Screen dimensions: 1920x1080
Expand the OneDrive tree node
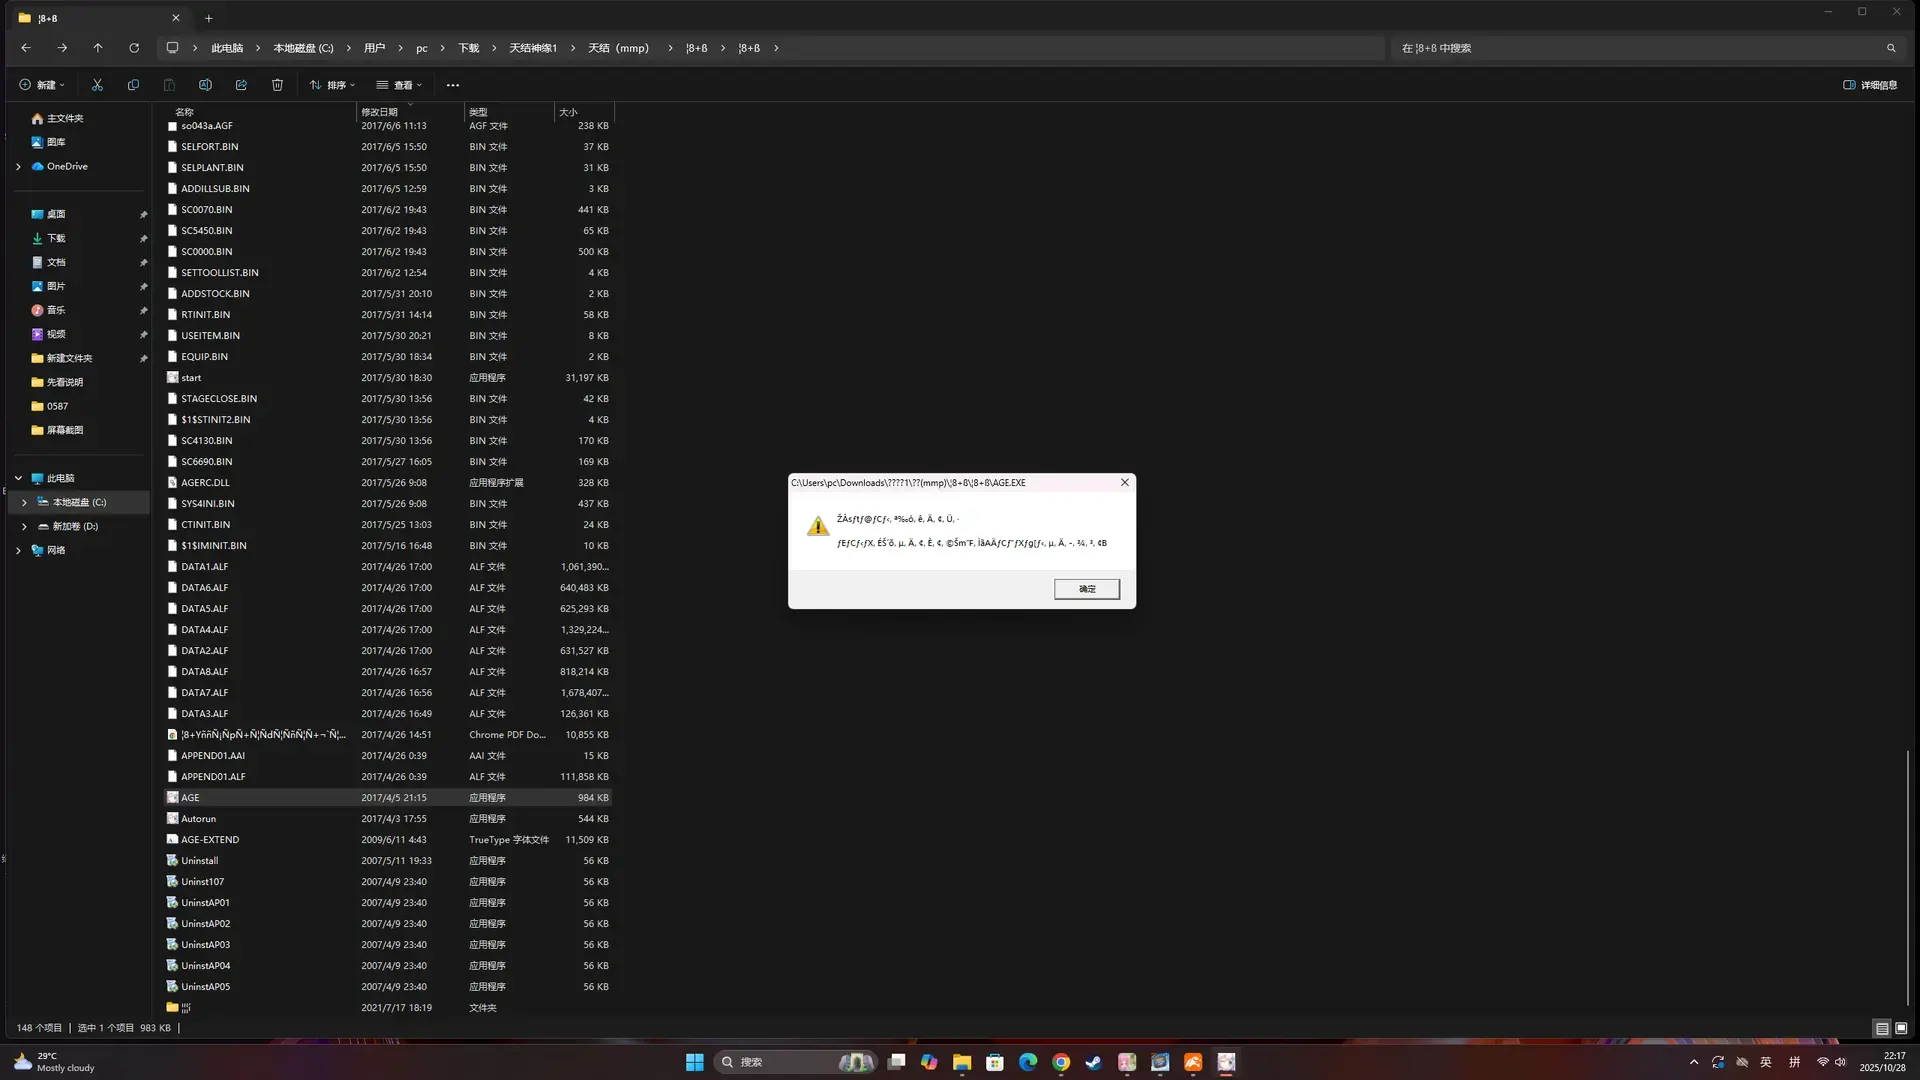(x=18, y=166)
